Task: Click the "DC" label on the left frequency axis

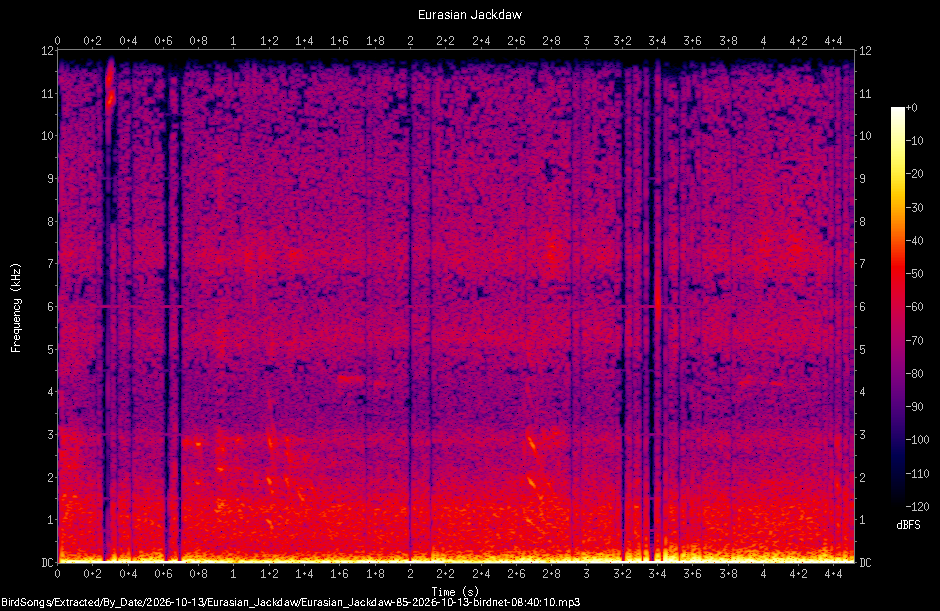Action: (47, 562)
